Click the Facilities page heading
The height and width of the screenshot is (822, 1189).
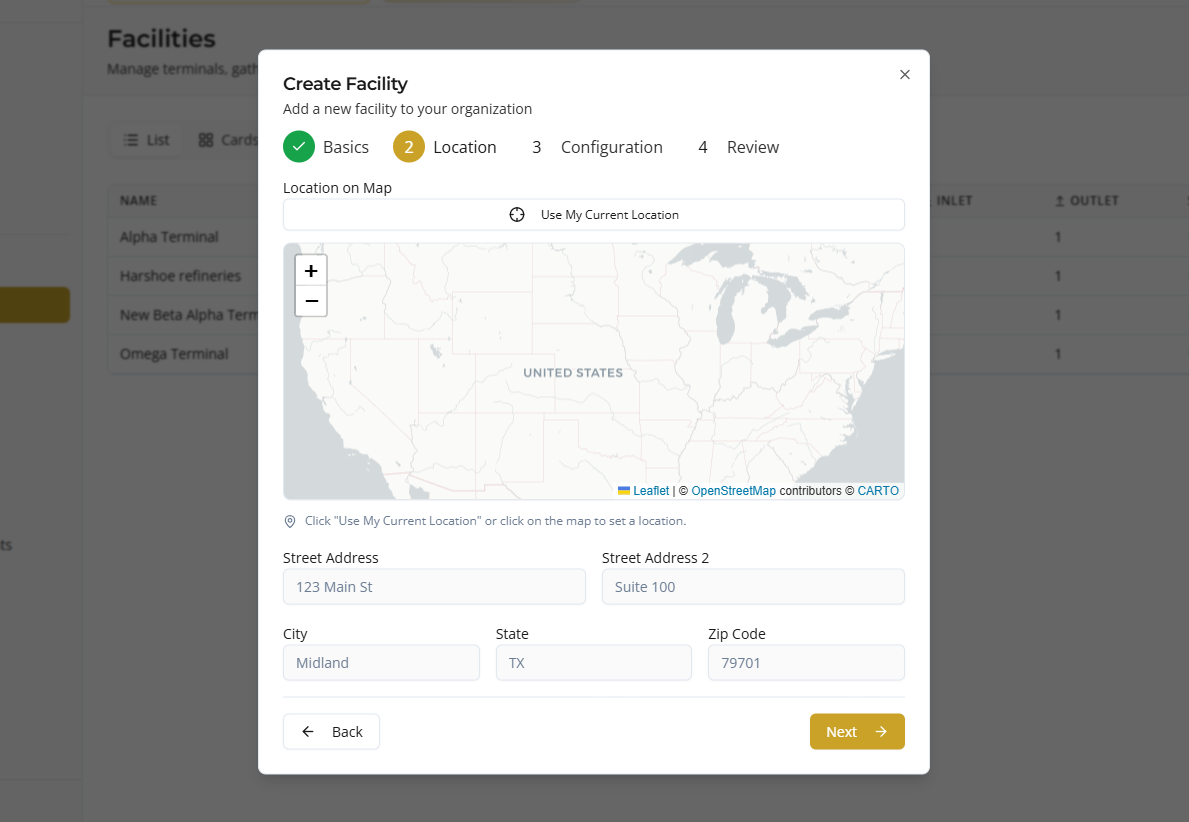[x=162, y=39]
